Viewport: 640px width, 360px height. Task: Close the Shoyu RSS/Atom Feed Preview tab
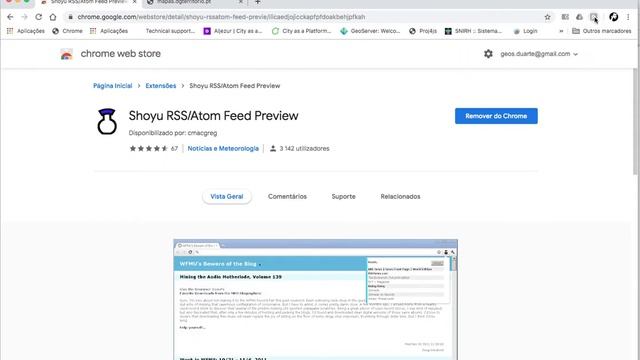[x=134, y=2]
